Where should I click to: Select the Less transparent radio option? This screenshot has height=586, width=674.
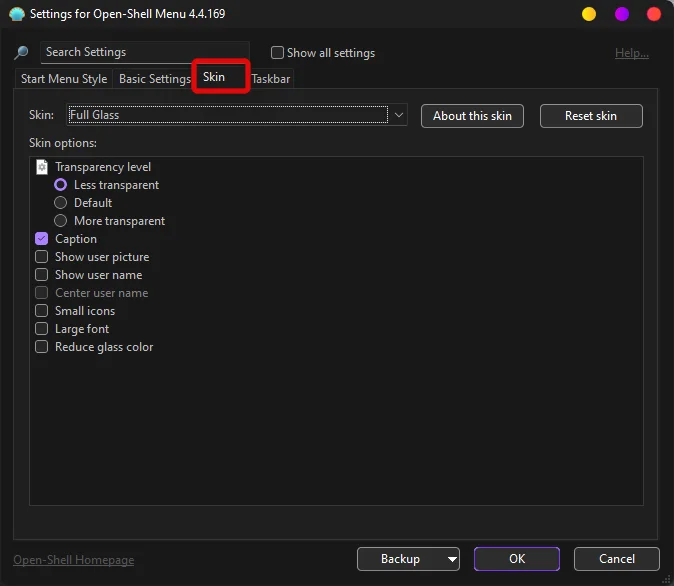tap(61, 185)
